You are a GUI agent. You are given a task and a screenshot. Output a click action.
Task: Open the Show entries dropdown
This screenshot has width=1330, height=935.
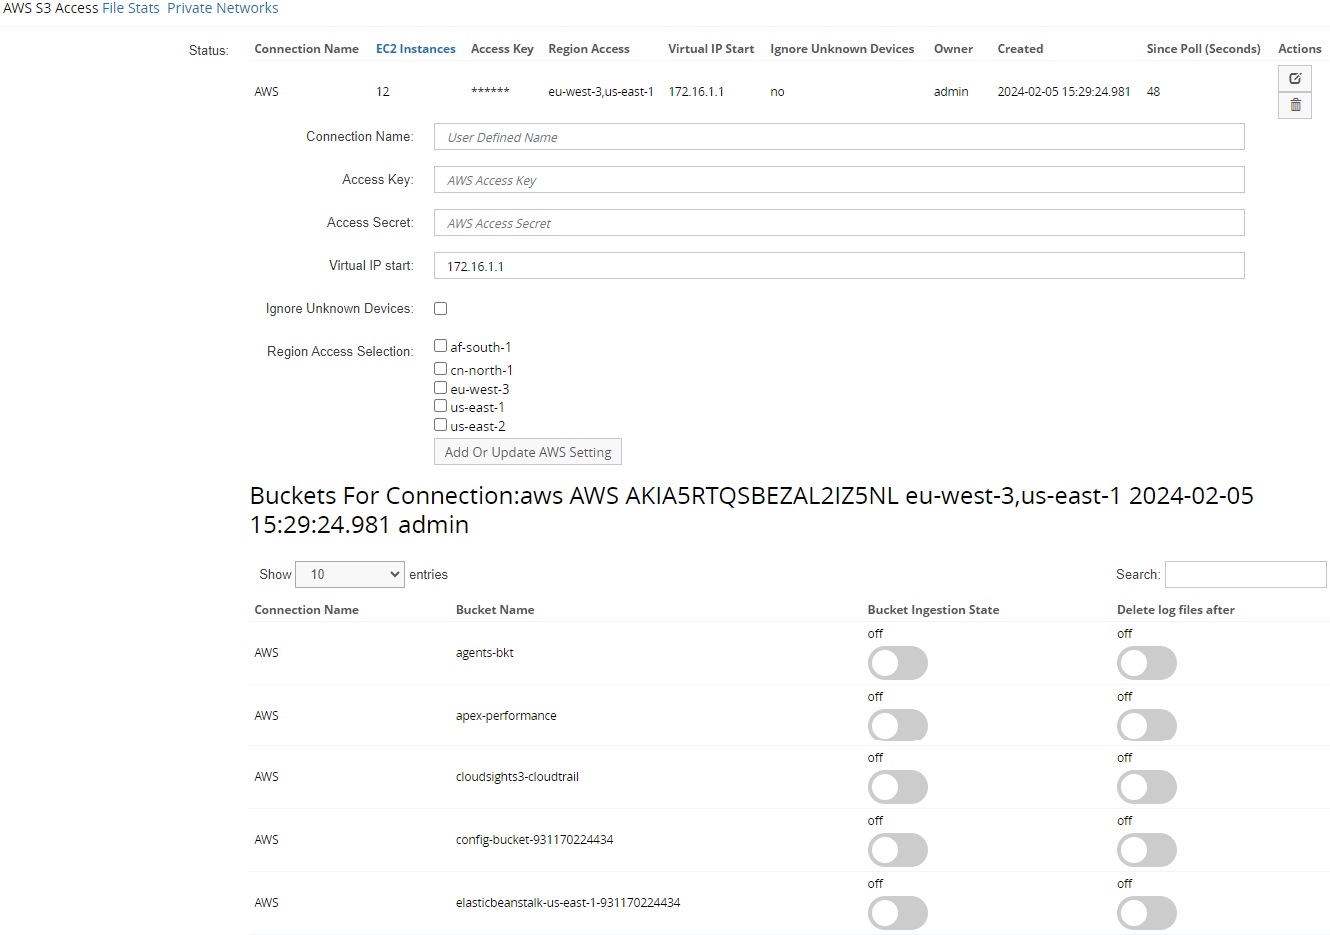click(x=350, y=574)
